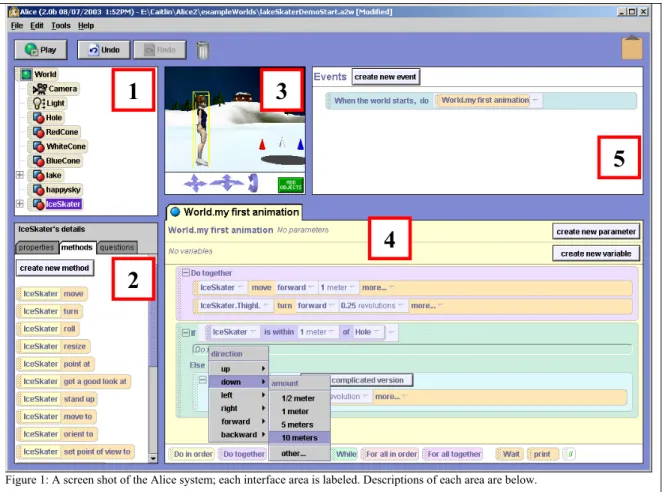Click the camera horizontal move arrows
Screen dimensions: 665x492
click(227, 183)
